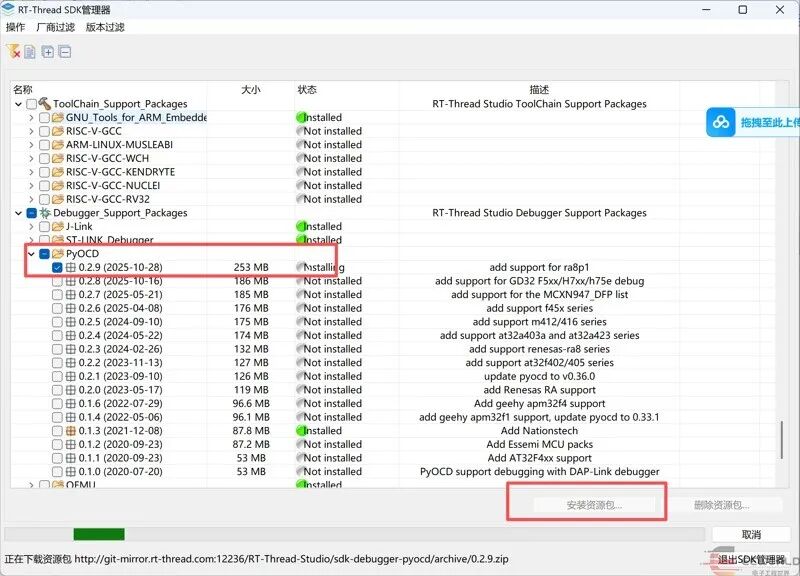This screenshot has width=800, height=576.
Task: Click the 安装资源包 button
Action: click(x=594, y=505)
